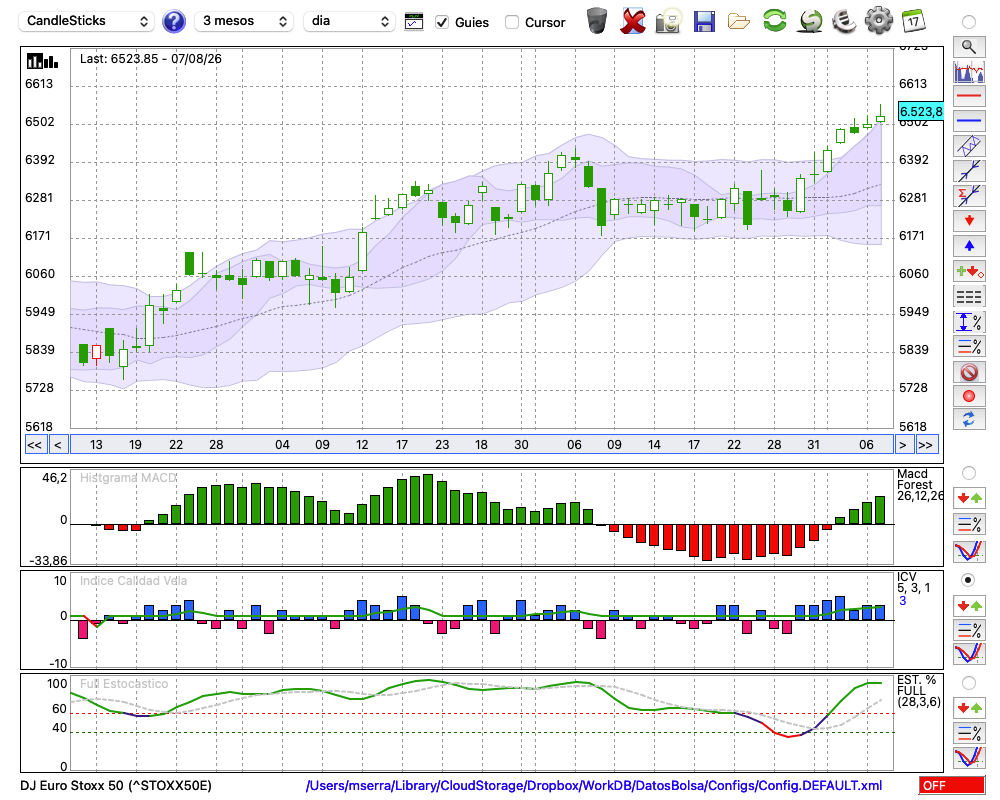Click the date timeline scrollbar
The width and height of the screenshot is (1000, 800).
pyautogui.click(x=482, y=445)
